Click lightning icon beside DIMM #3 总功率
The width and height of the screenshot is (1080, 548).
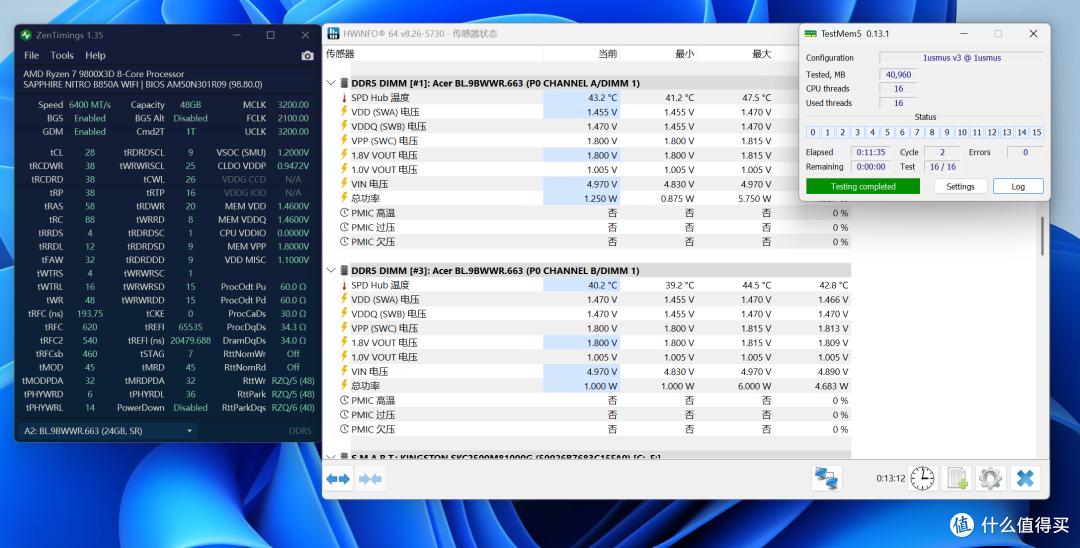(x=344, y=386)
